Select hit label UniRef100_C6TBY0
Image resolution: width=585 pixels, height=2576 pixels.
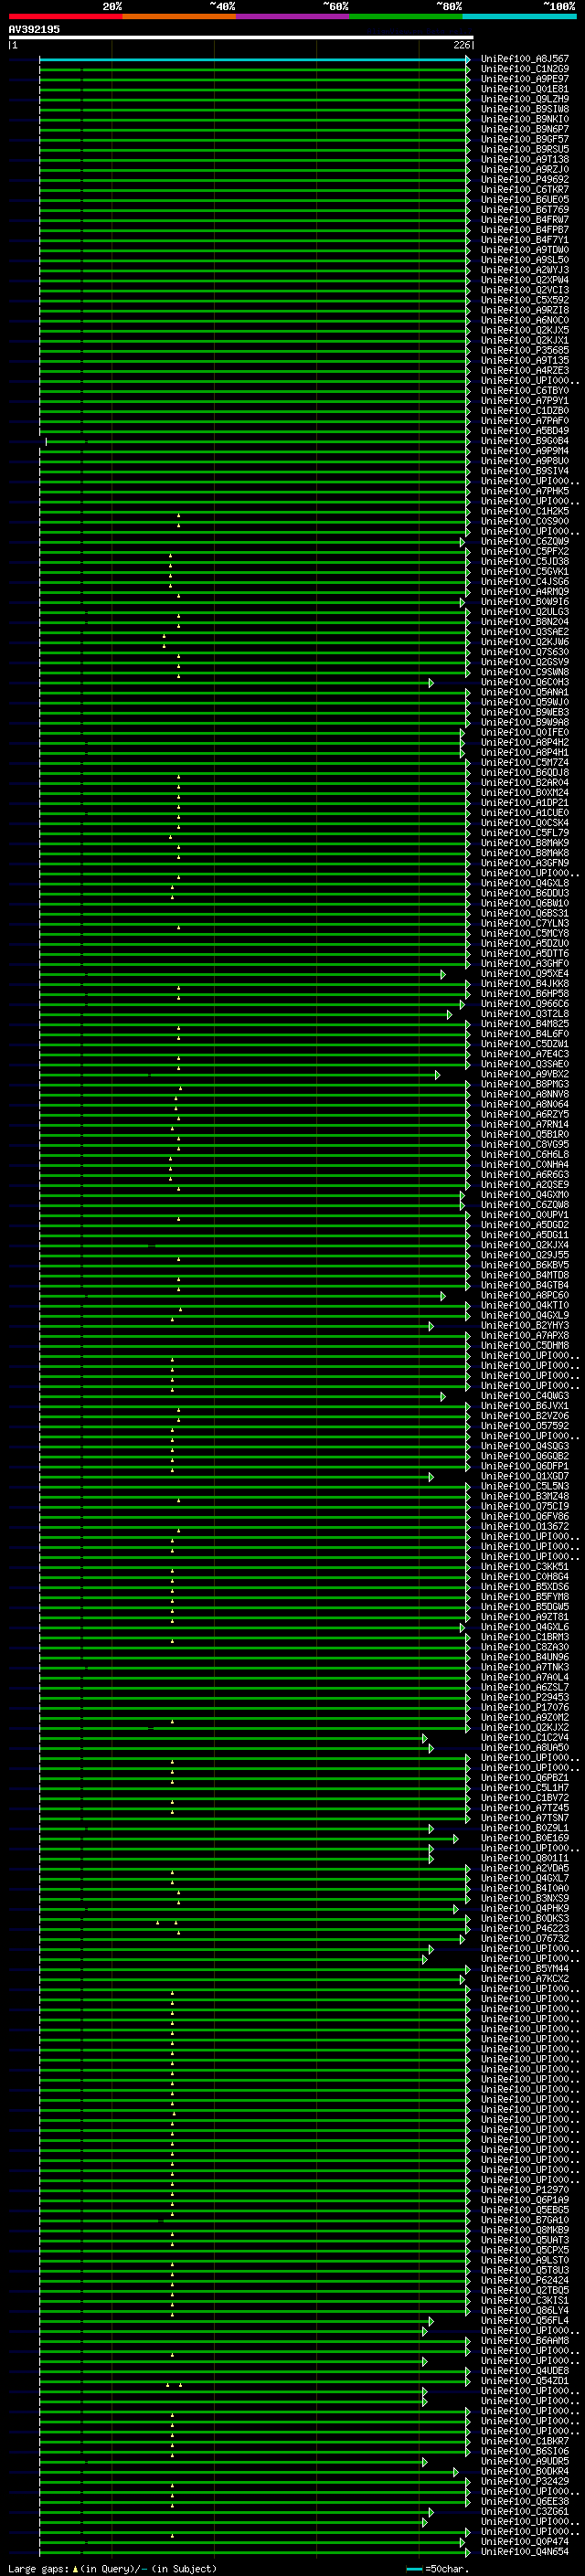click(x=525, y=391)
